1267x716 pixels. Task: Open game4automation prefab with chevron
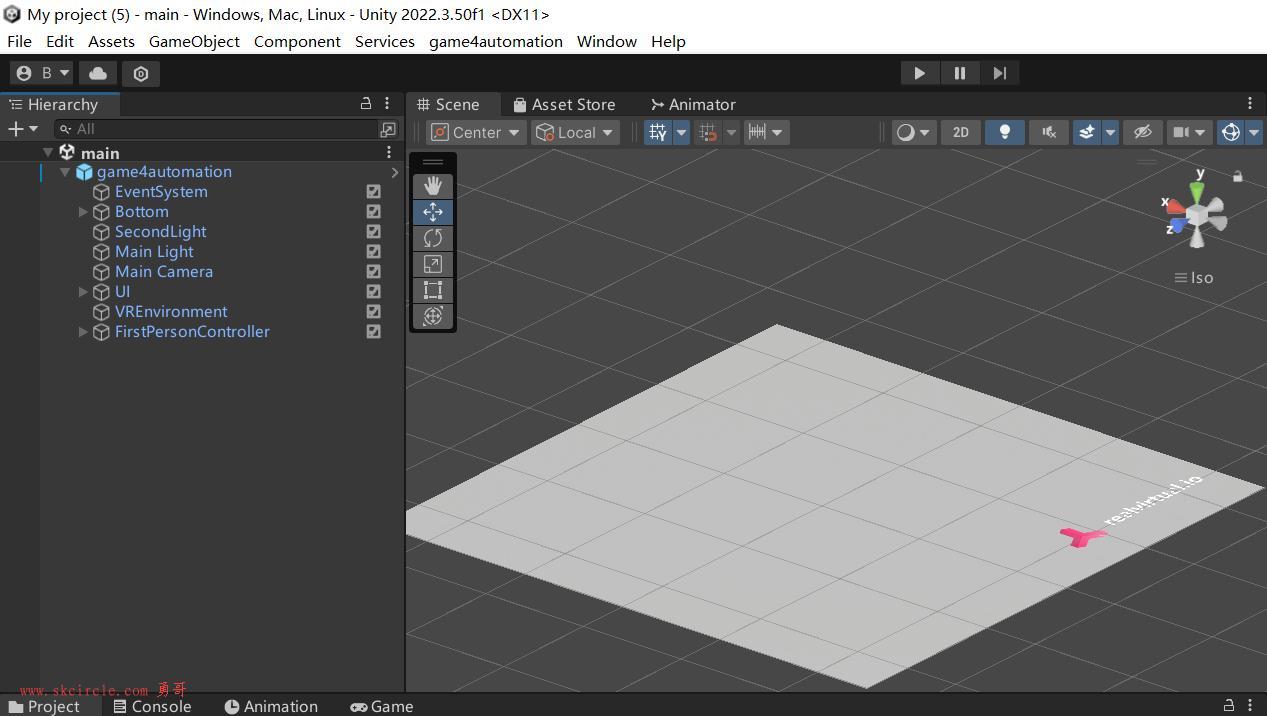coord(394,172)
